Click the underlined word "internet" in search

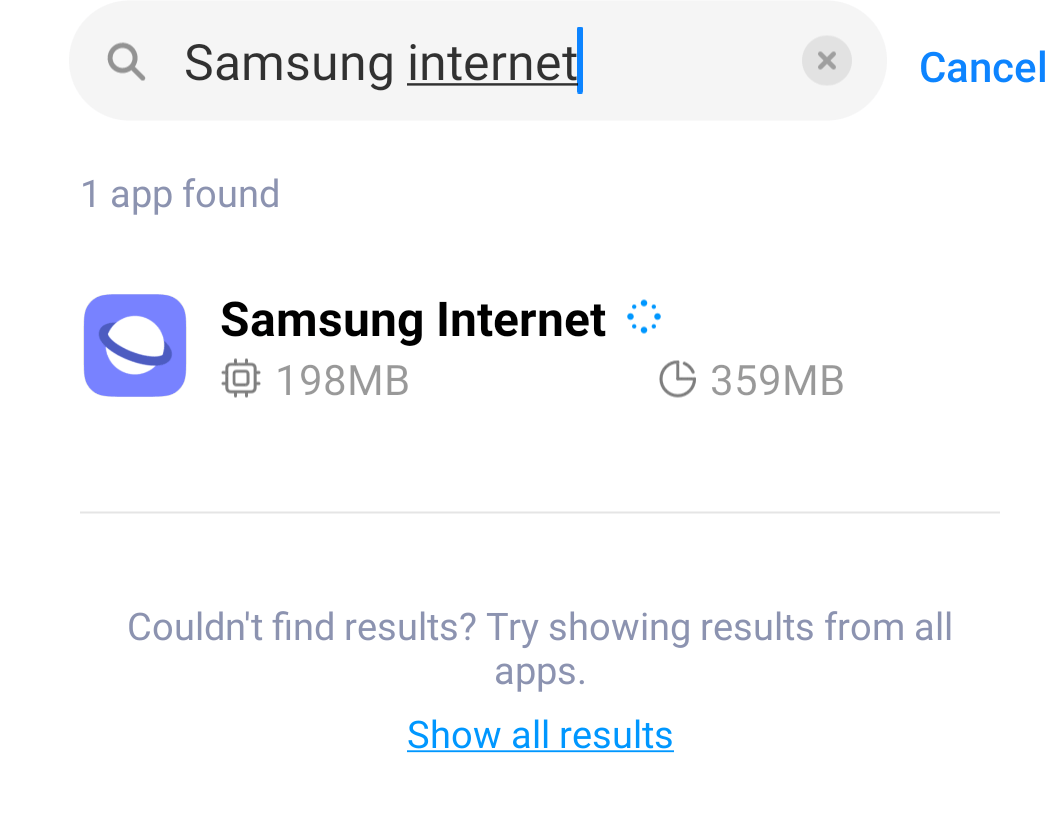492,64
